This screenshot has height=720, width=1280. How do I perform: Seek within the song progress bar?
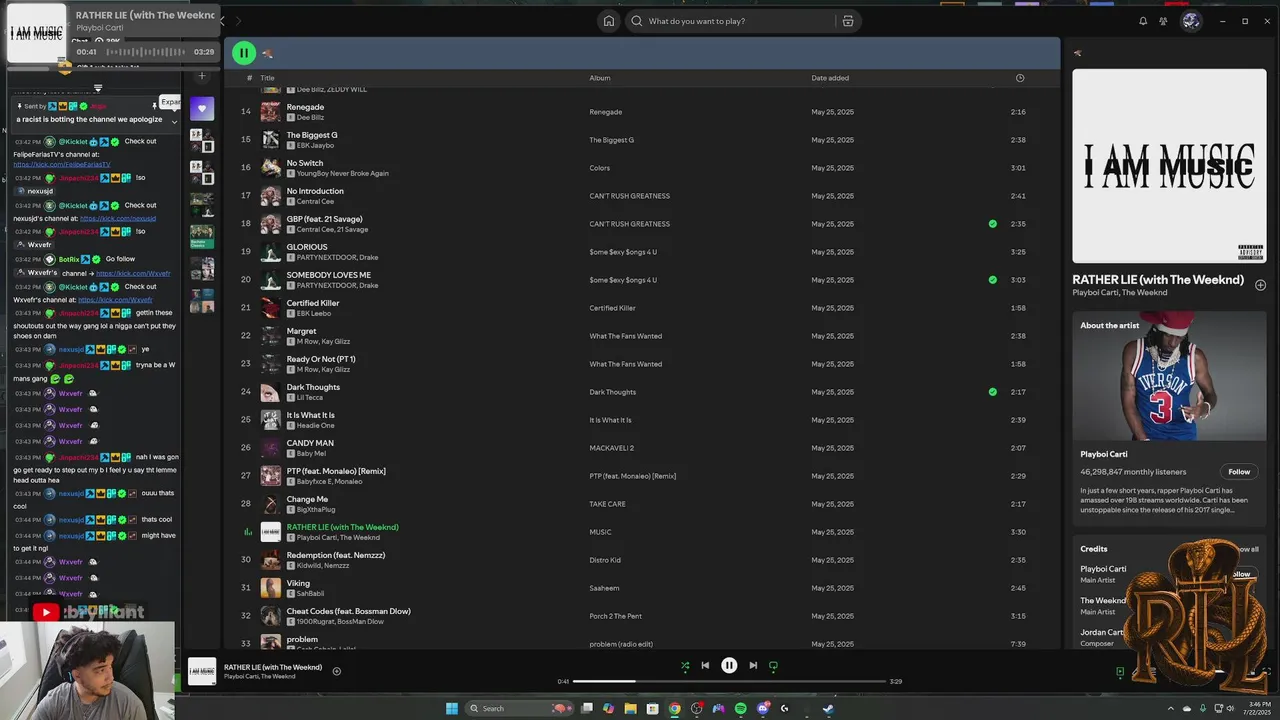[729, 681]
